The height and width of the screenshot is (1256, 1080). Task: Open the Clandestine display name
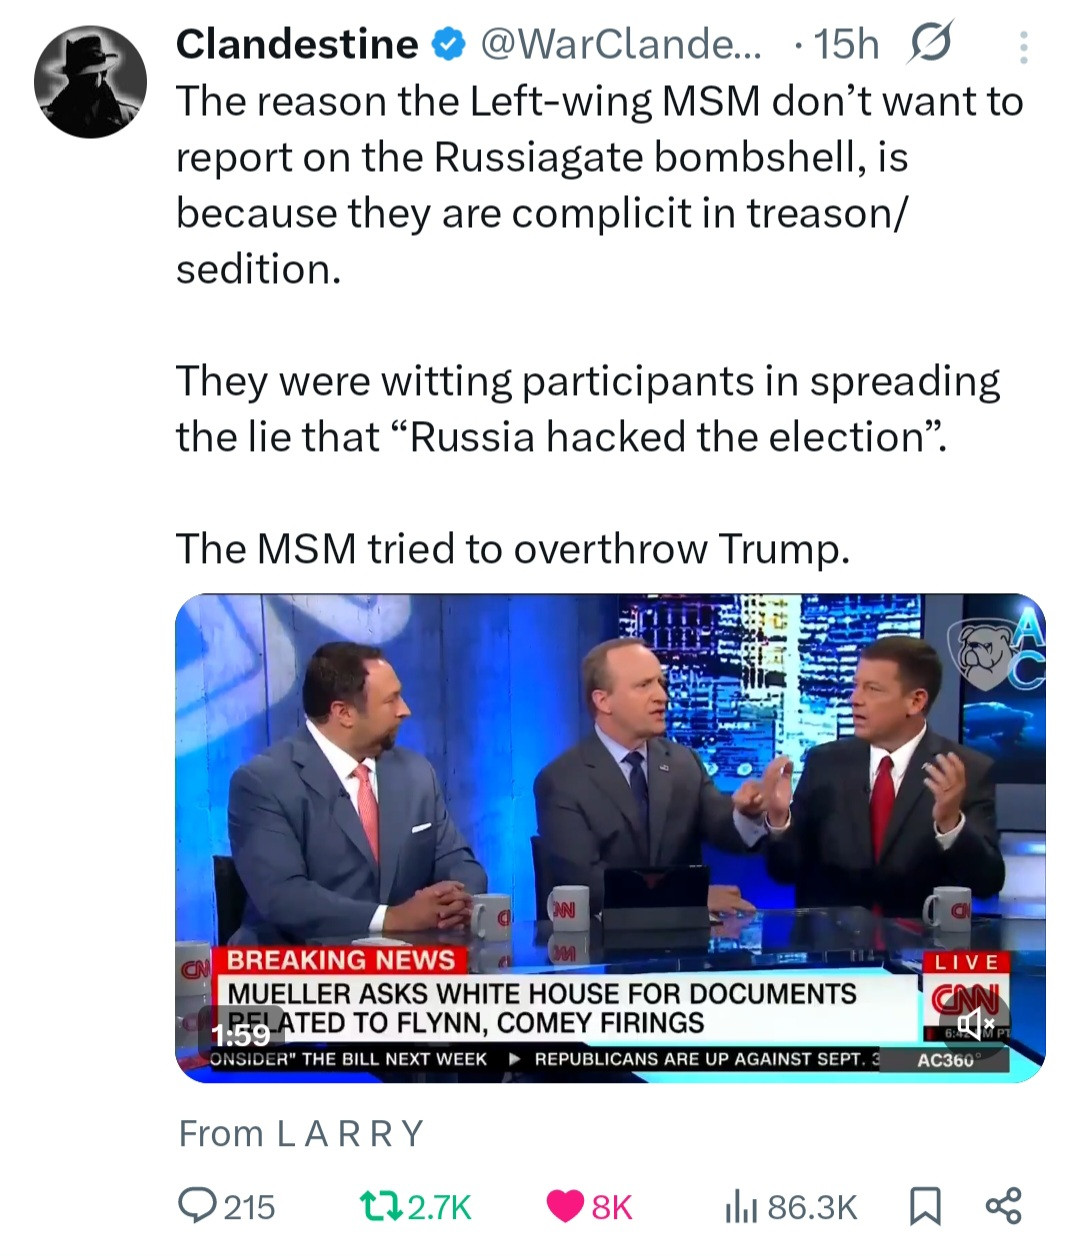point(297,44)
